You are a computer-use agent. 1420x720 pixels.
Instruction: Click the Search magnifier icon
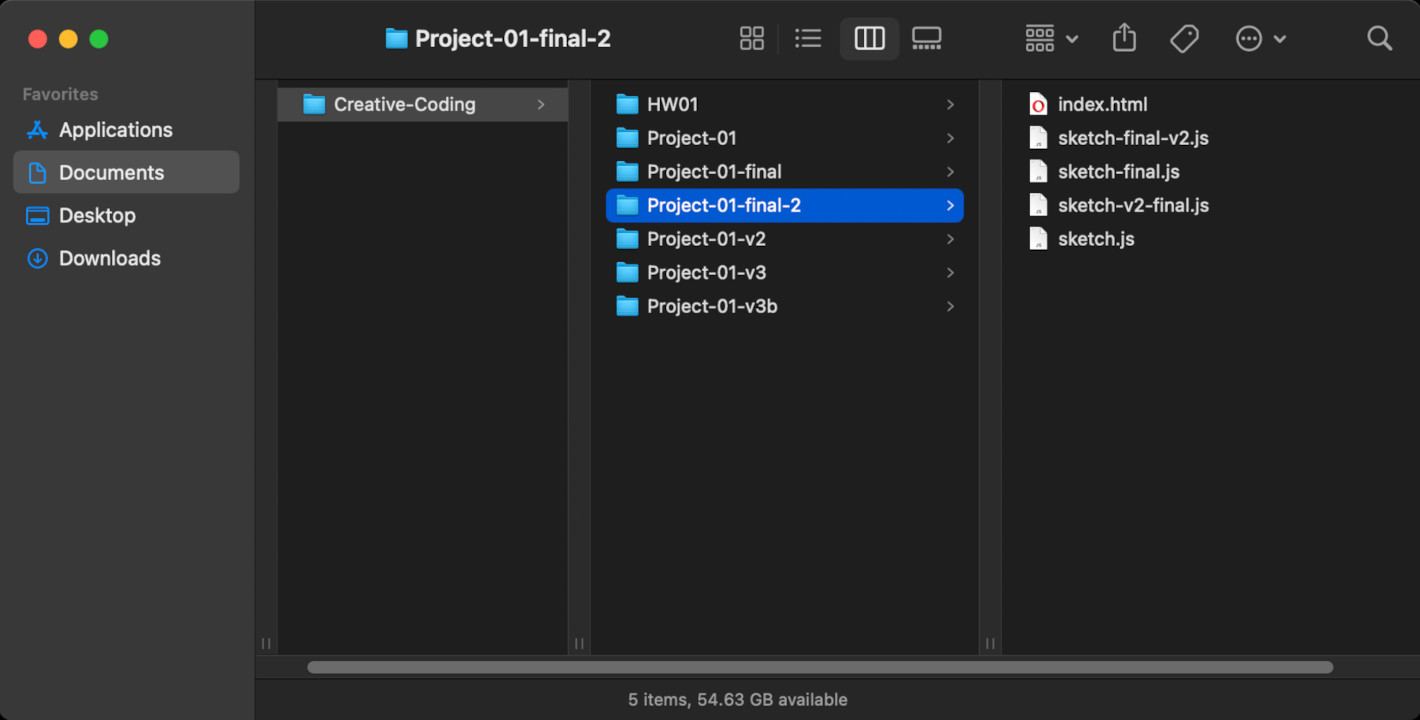[x=1379, y=39]
